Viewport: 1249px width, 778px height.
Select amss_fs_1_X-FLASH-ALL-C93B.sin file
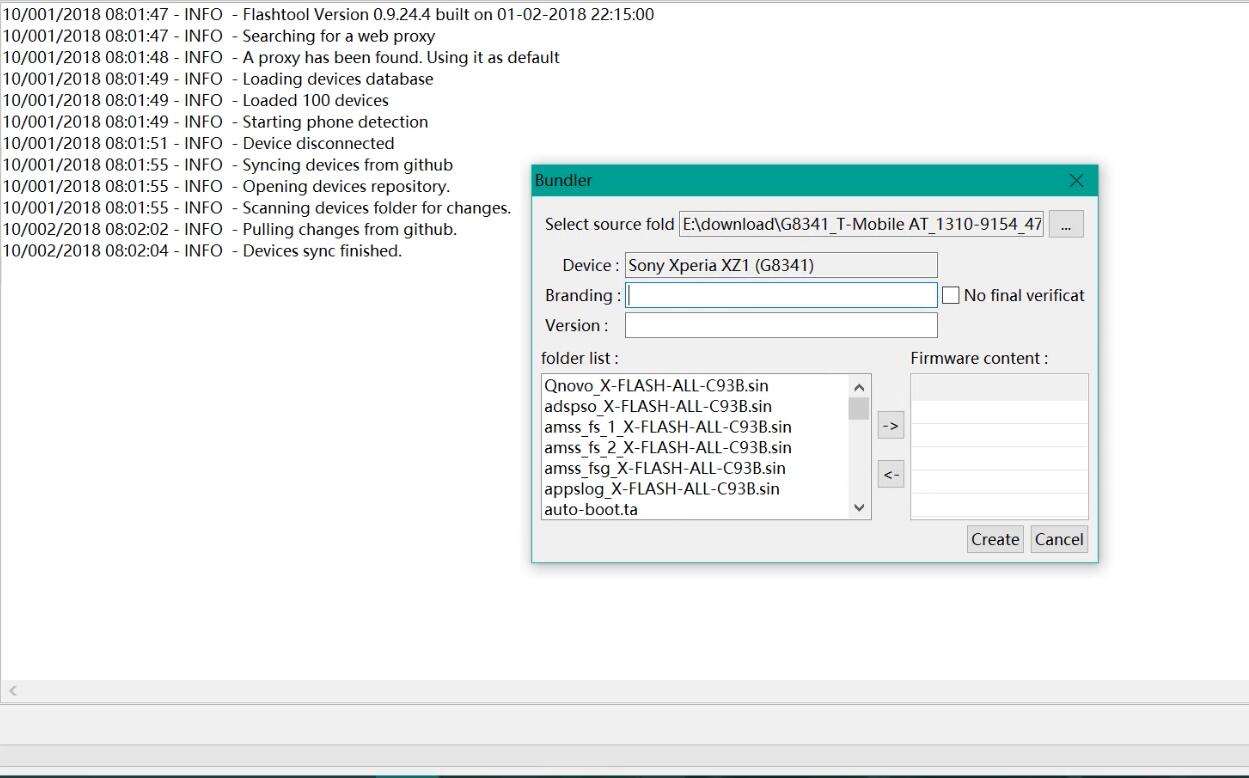click(668, 427)
